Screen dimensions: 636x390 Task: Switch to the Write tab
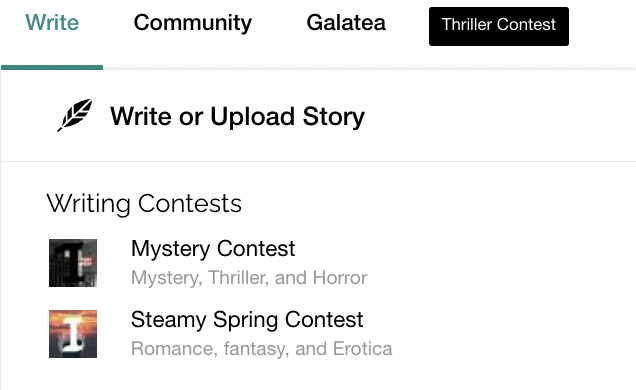tap(52, 22)
